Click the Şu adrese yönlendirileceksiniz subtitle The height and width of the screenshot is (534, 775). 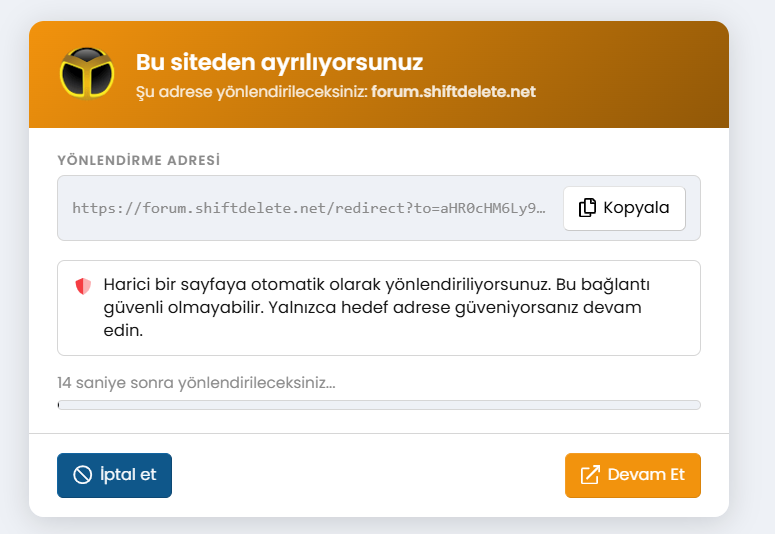point(252,92)
